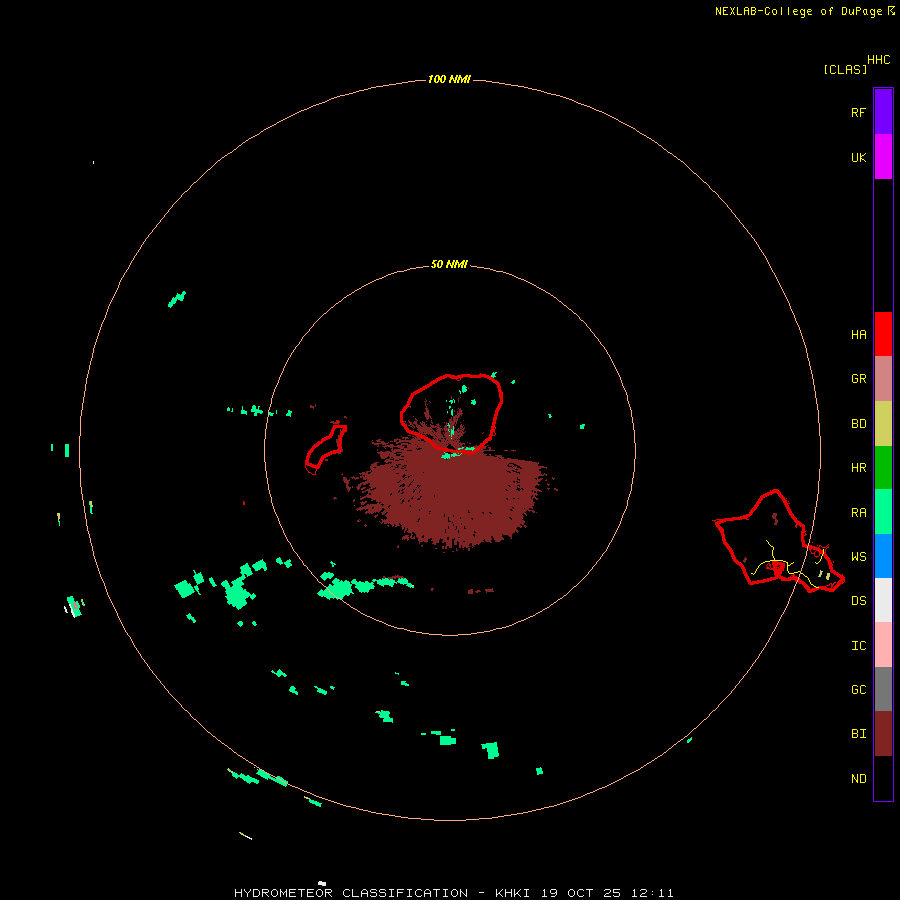Screen dimensions: 900x900
Task: Pick the RA light green legend swatch
Action: (x=883, y=512)
